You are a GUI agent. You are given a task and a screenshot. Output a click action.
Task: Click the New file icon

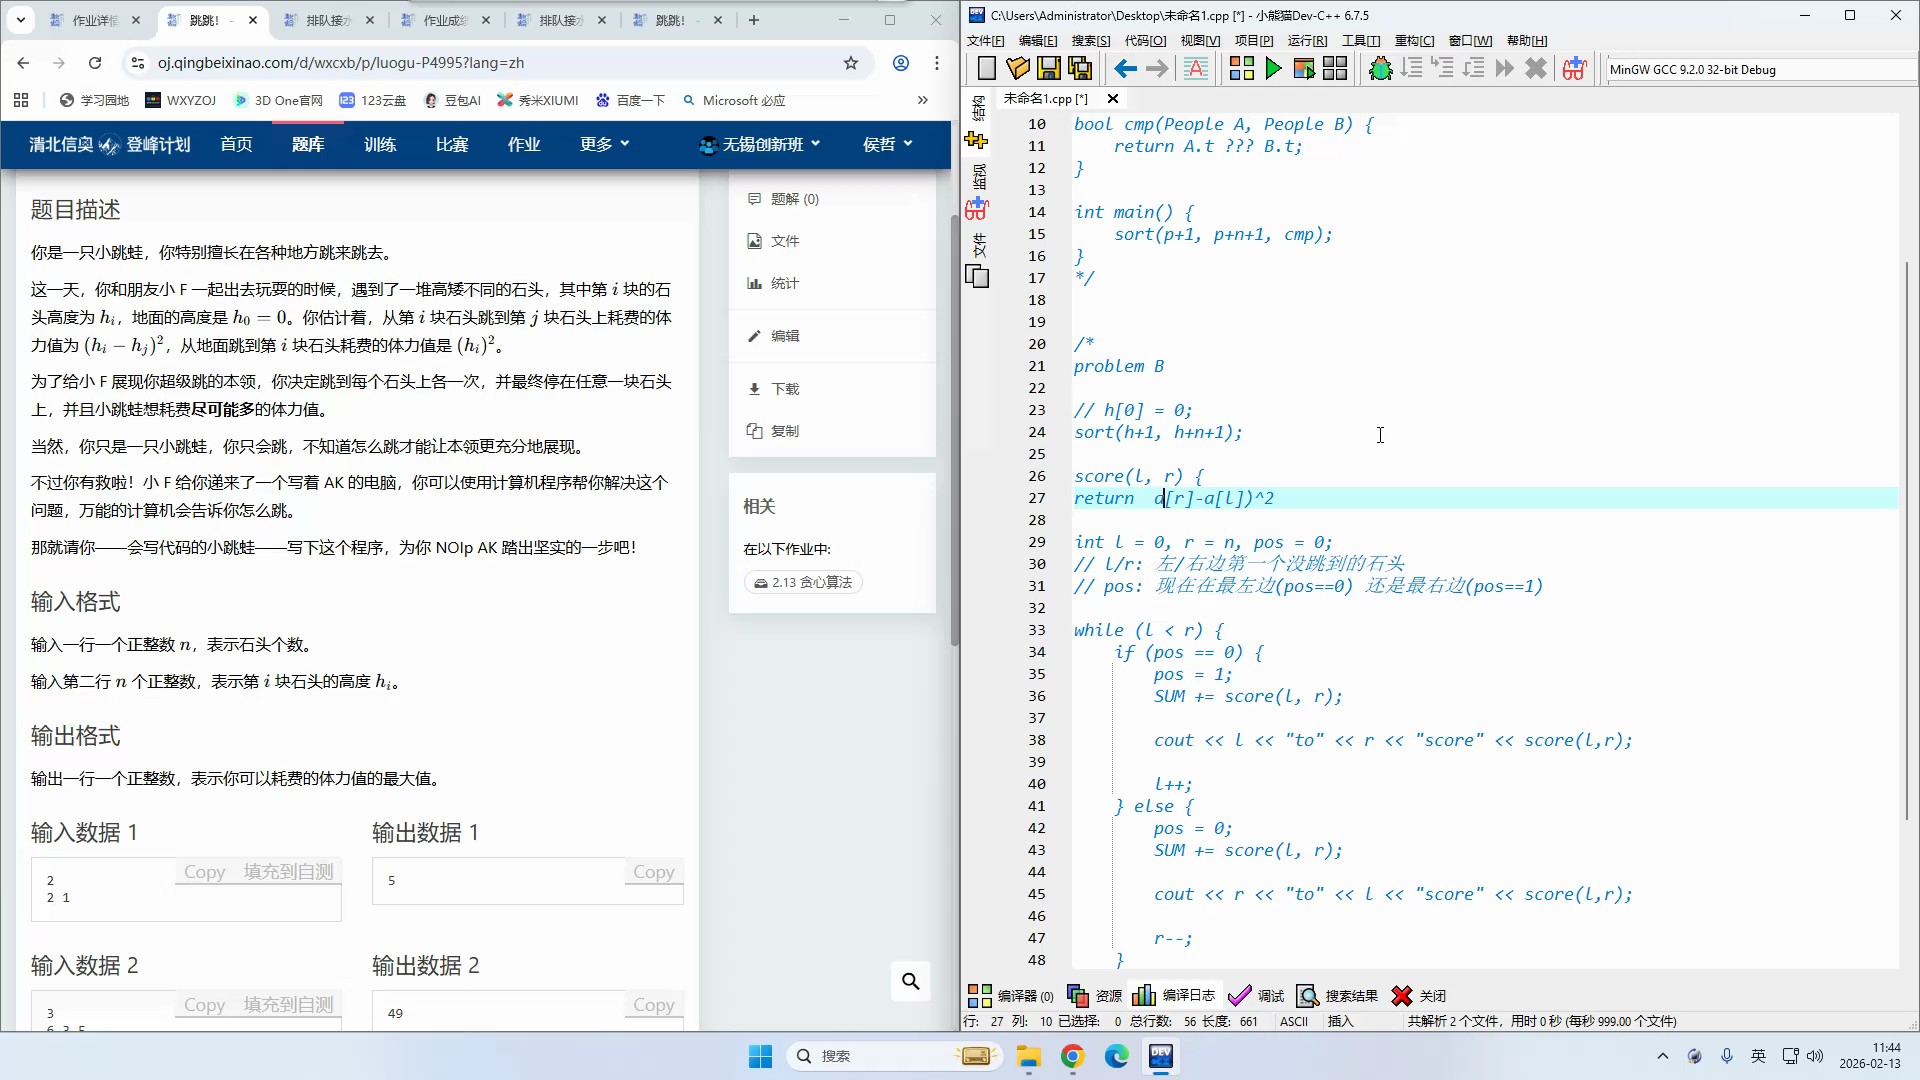[x=986, y=68]
